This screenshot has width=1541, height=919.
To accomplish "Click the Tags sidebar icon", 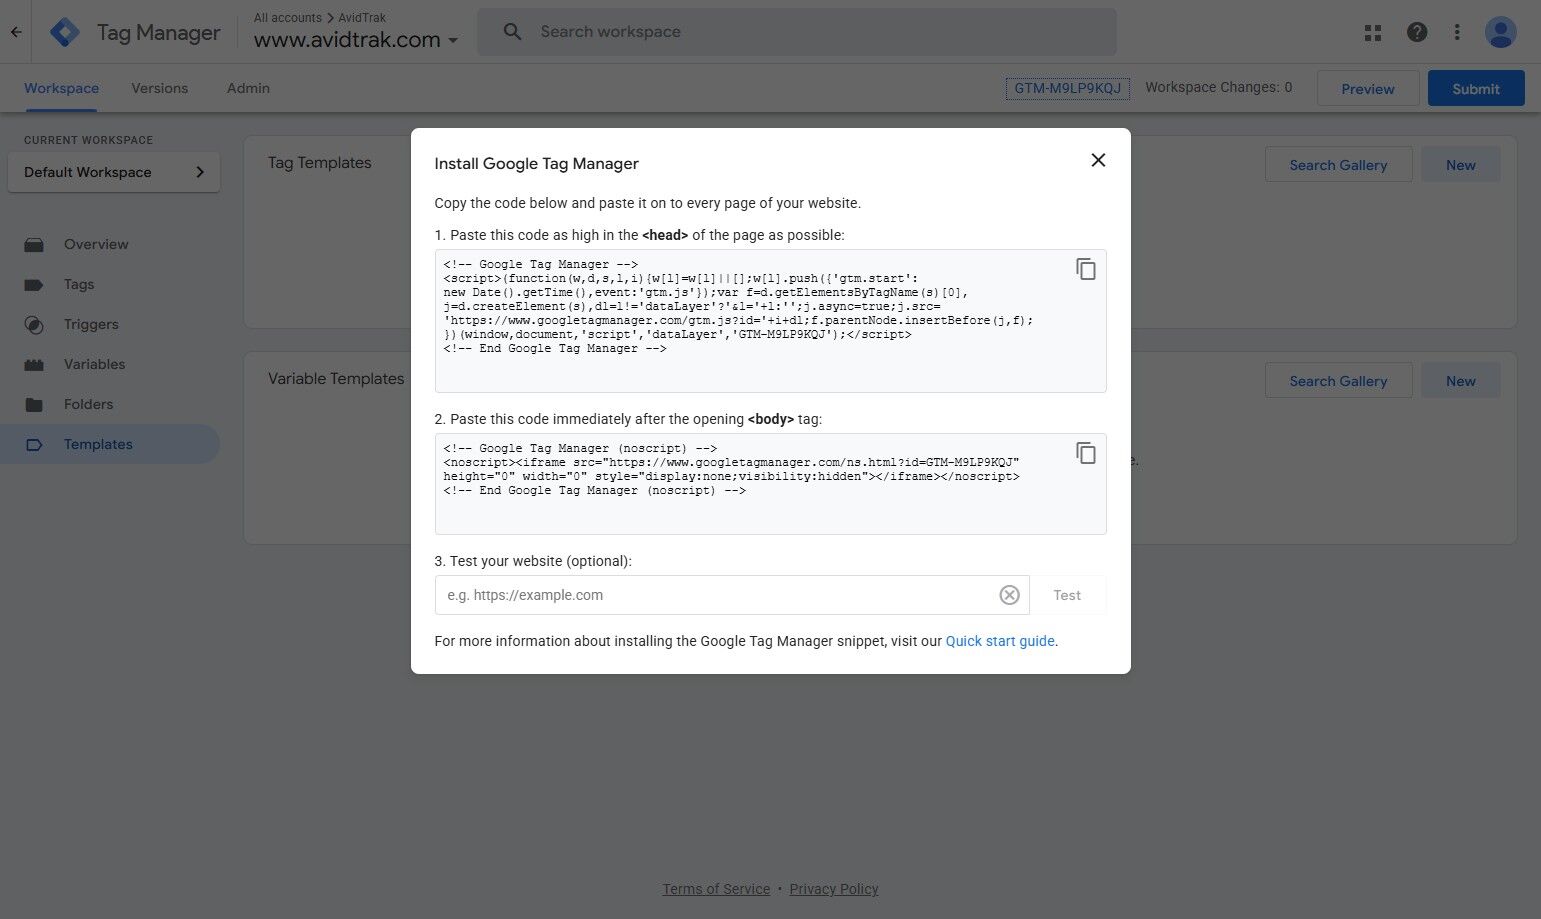I will tap(34, 284).
